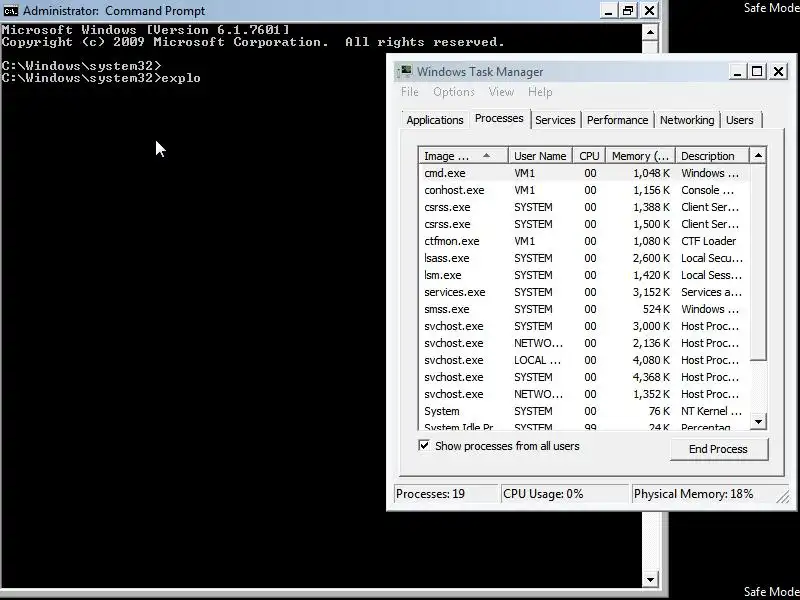800x600 pixels.
Task: Close the Windows Task Manager window
Action: (778, 71)
